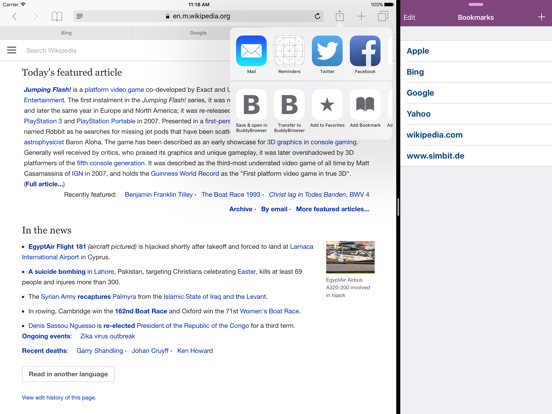Click Read in another language button

[x=68, y=374]
